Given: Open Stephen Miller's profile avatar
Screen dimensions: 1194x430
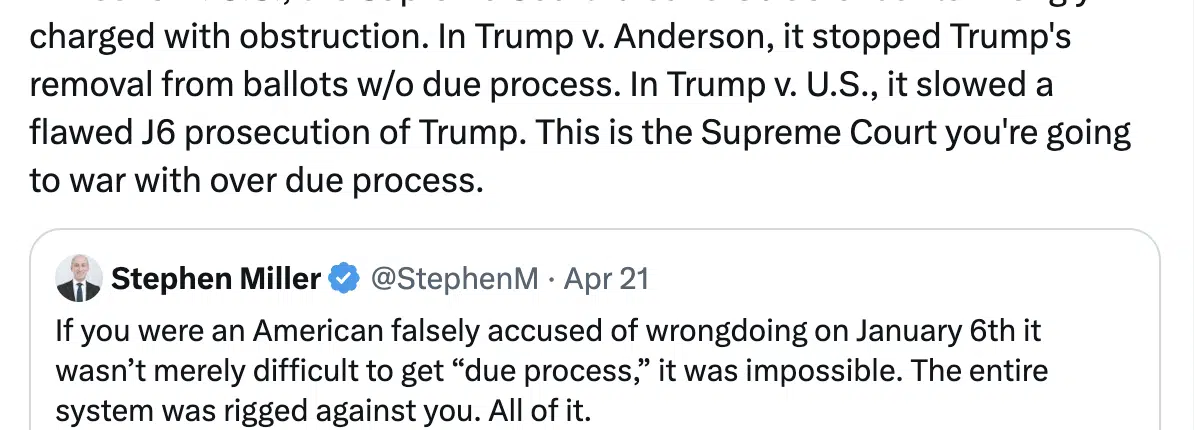Looking at the screenshot, I should 78,279.
